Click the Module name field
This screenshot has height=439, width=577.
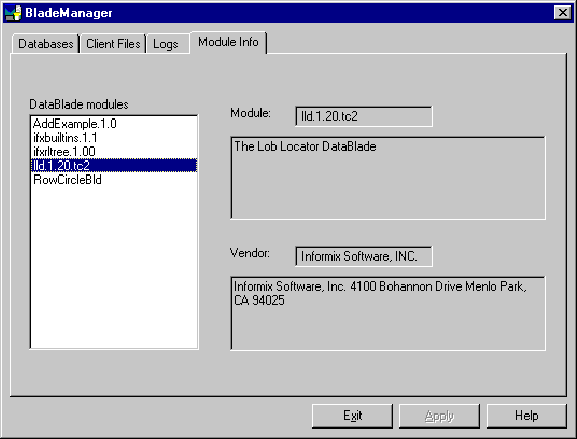pos(364,117)
